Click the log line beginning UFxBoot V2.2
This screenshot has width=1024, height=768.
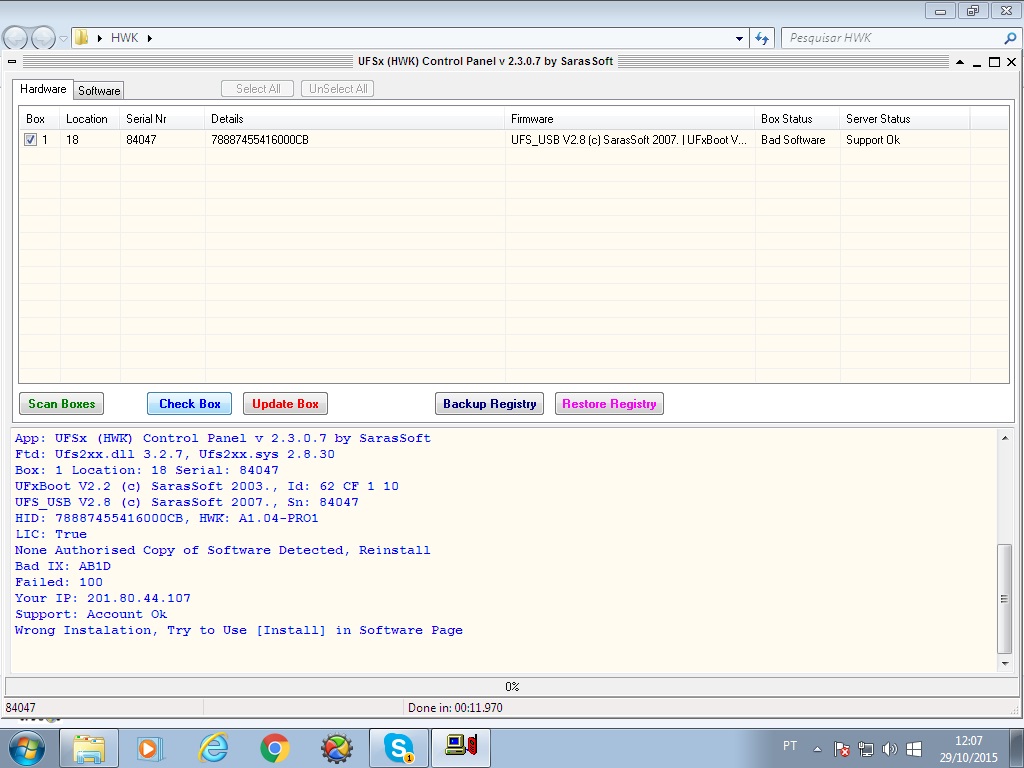pyautogui.click(x=207, y=487)
